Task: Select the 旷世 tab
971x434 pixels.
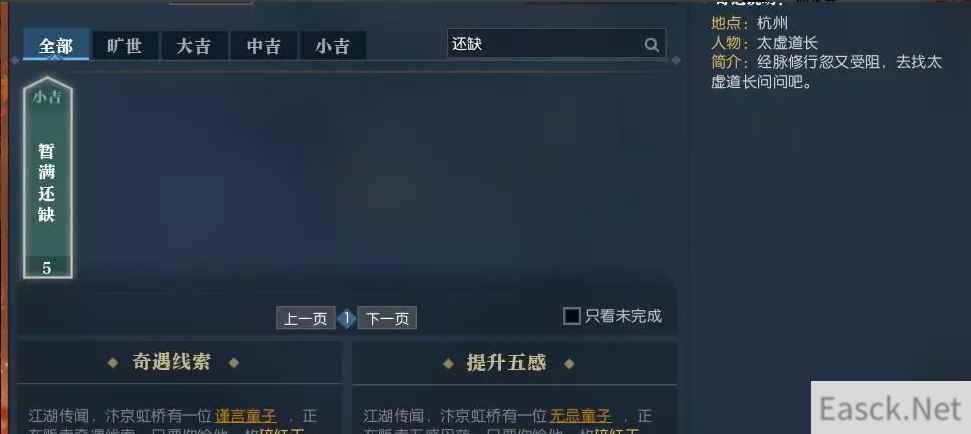Action: [x=124, y=46]
